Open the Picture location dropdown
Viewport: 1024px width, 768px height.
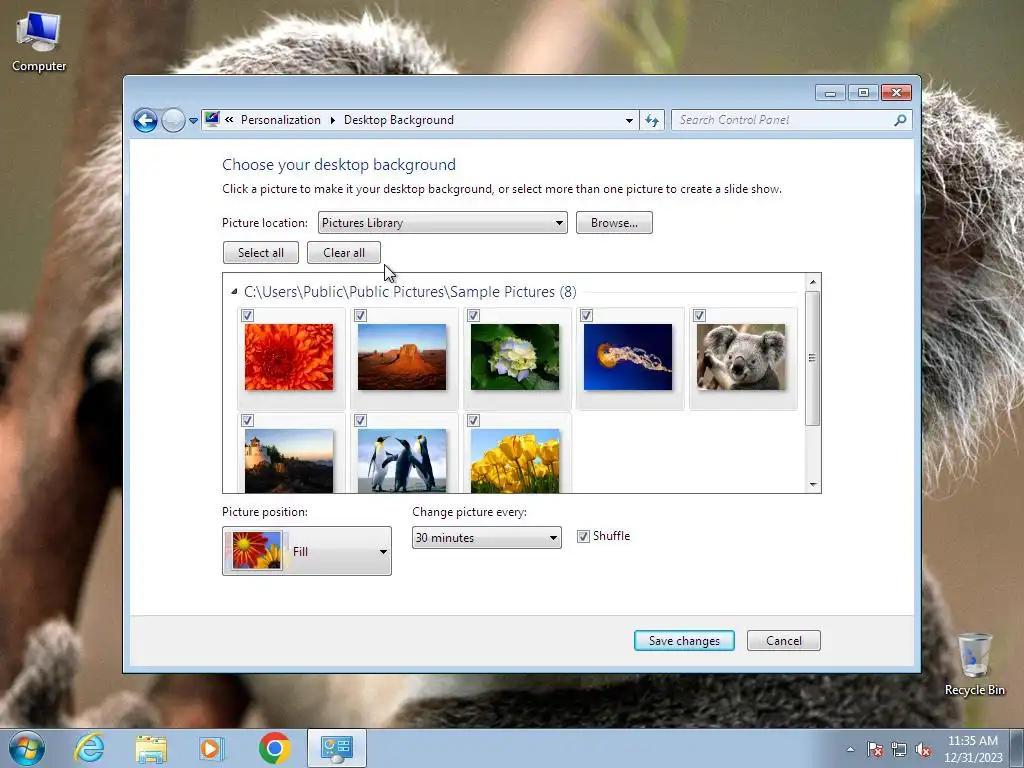click(x=442, y=223)
